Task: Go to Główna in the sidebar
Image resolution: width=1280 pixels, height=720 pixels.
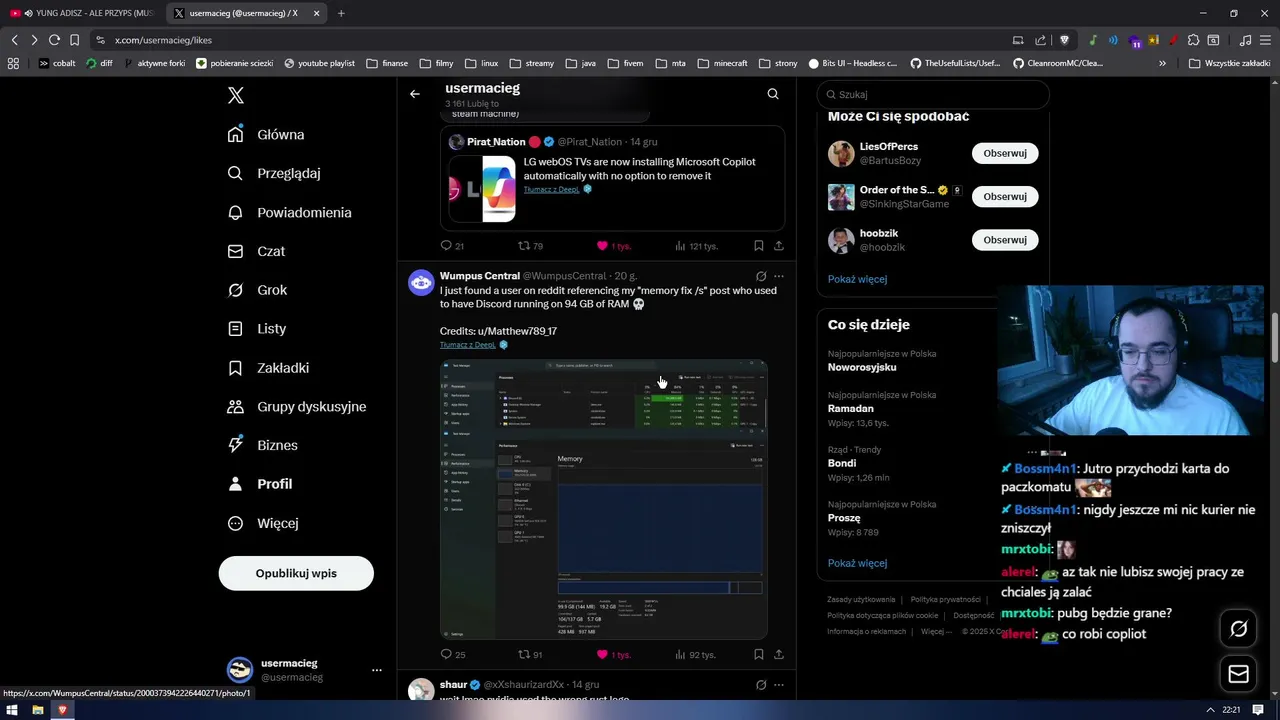Action: (267, 134)
